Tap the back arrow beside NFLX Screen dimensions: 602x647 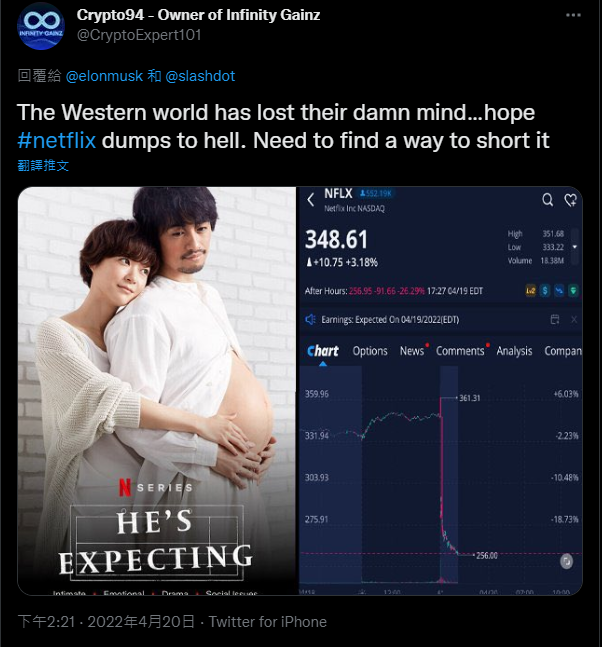pyautogui.click(x=311, y=200)
